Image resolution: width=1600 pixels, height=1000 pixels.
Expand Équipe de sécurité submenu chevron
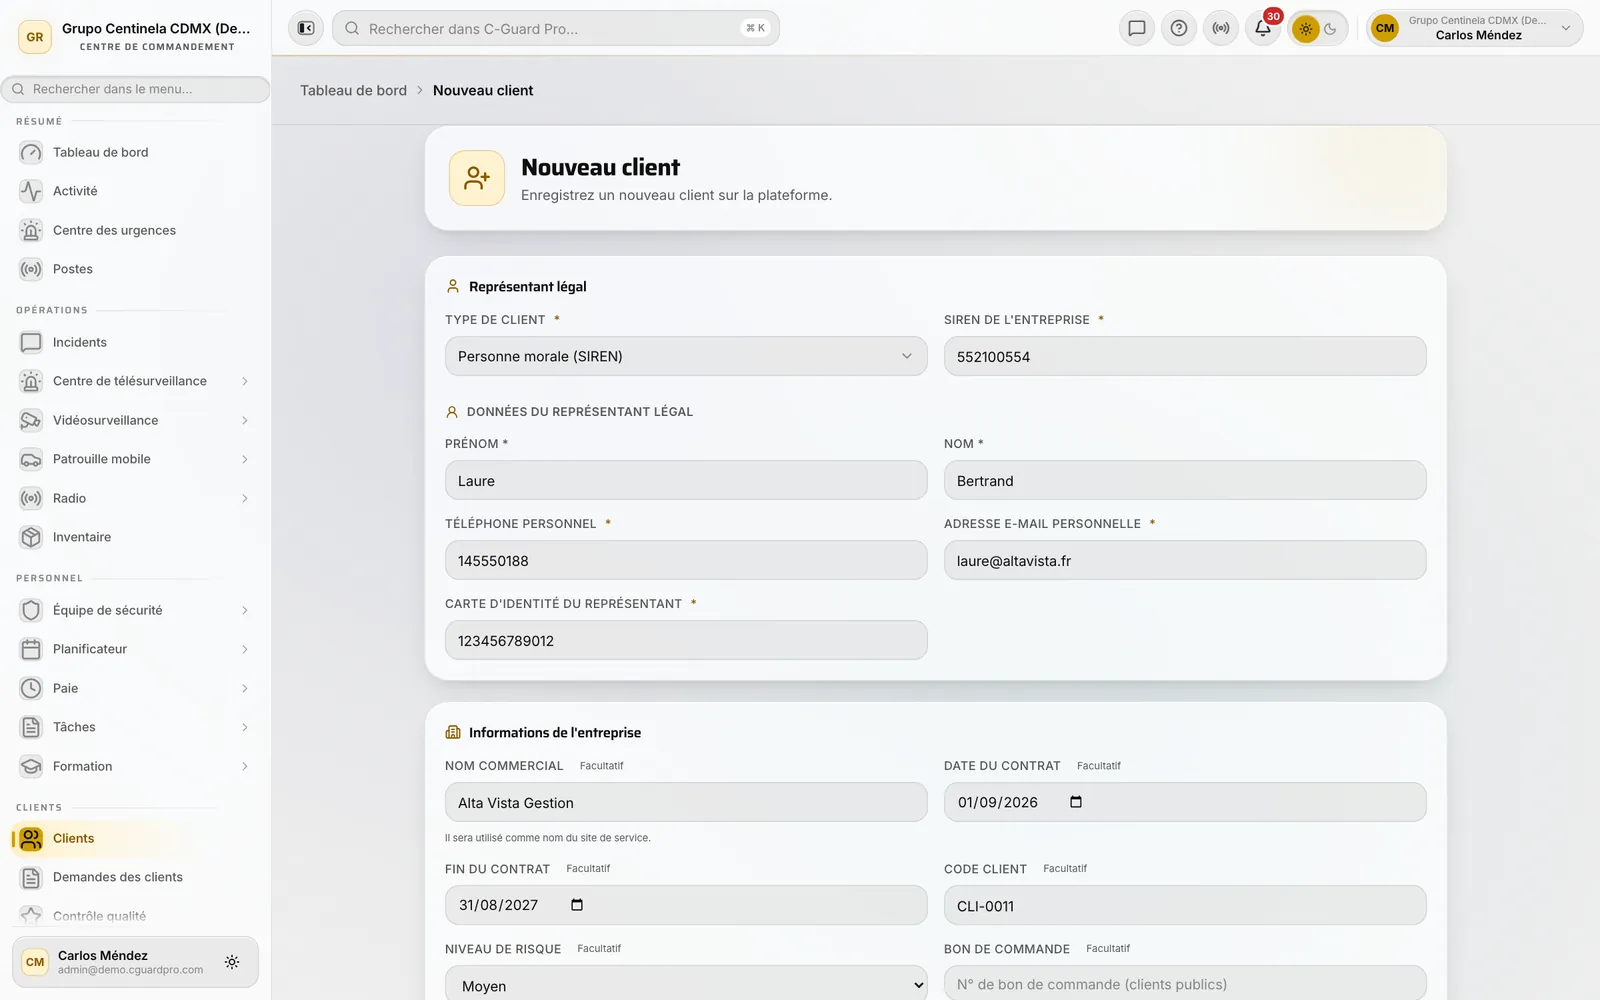(244, 610)
